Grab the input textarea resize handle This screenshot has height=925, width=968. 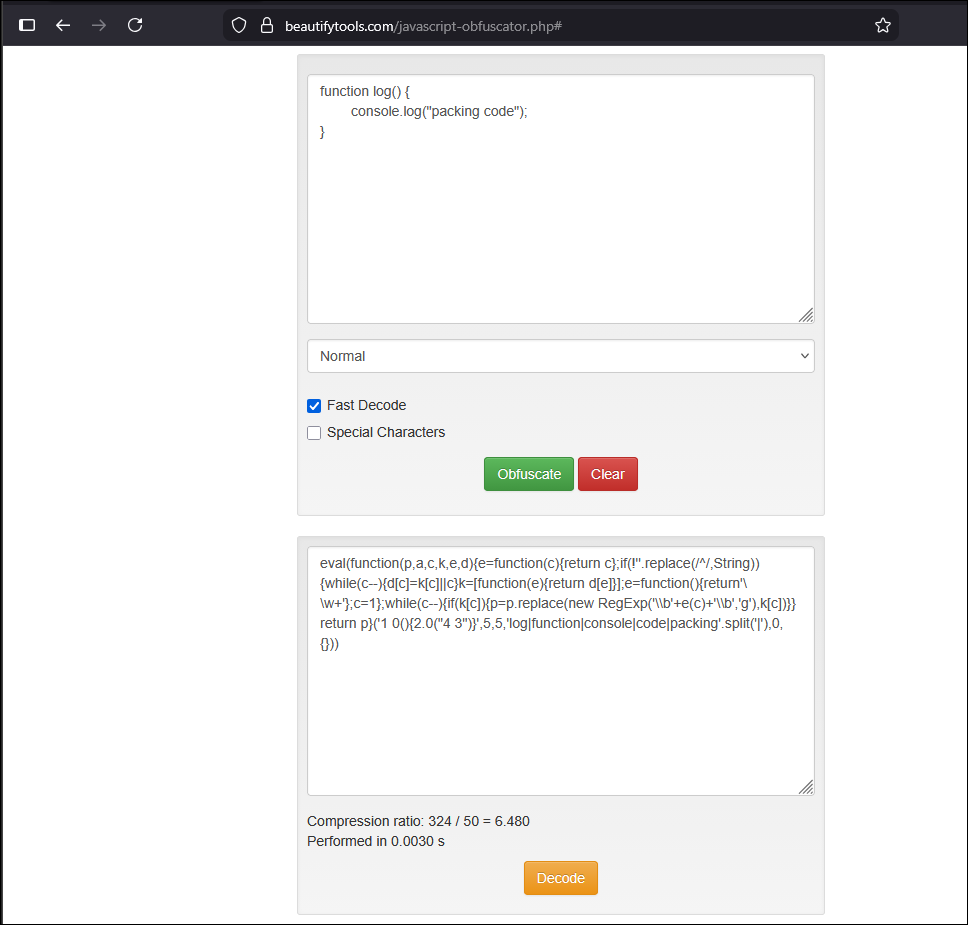pyautogui.click(x=806, y=316)
